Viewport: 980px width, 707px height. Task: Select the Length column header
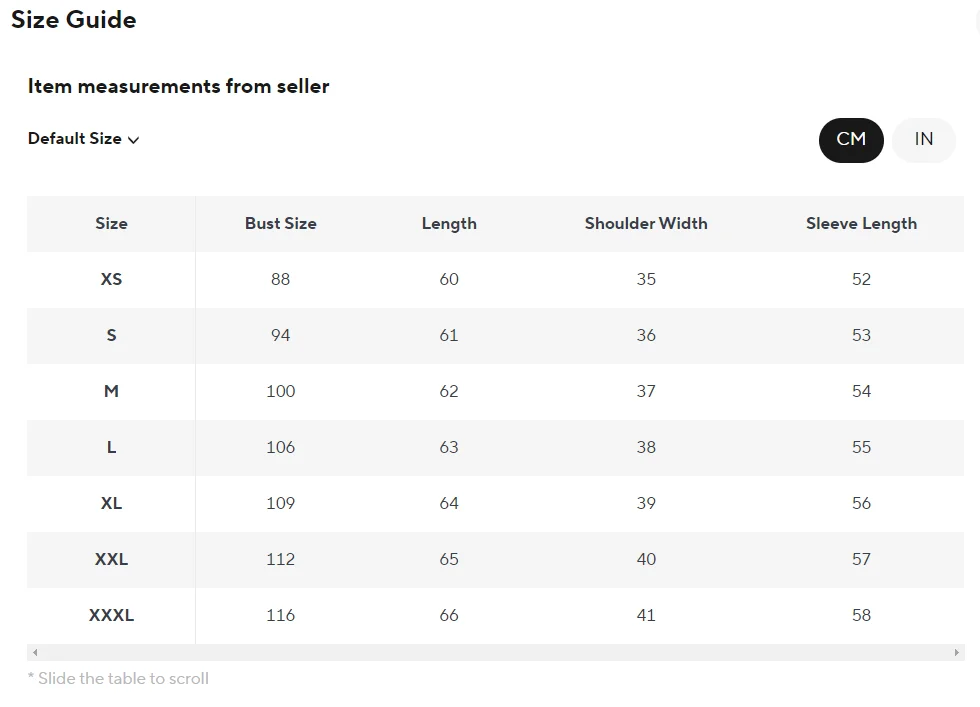[449, 224]
